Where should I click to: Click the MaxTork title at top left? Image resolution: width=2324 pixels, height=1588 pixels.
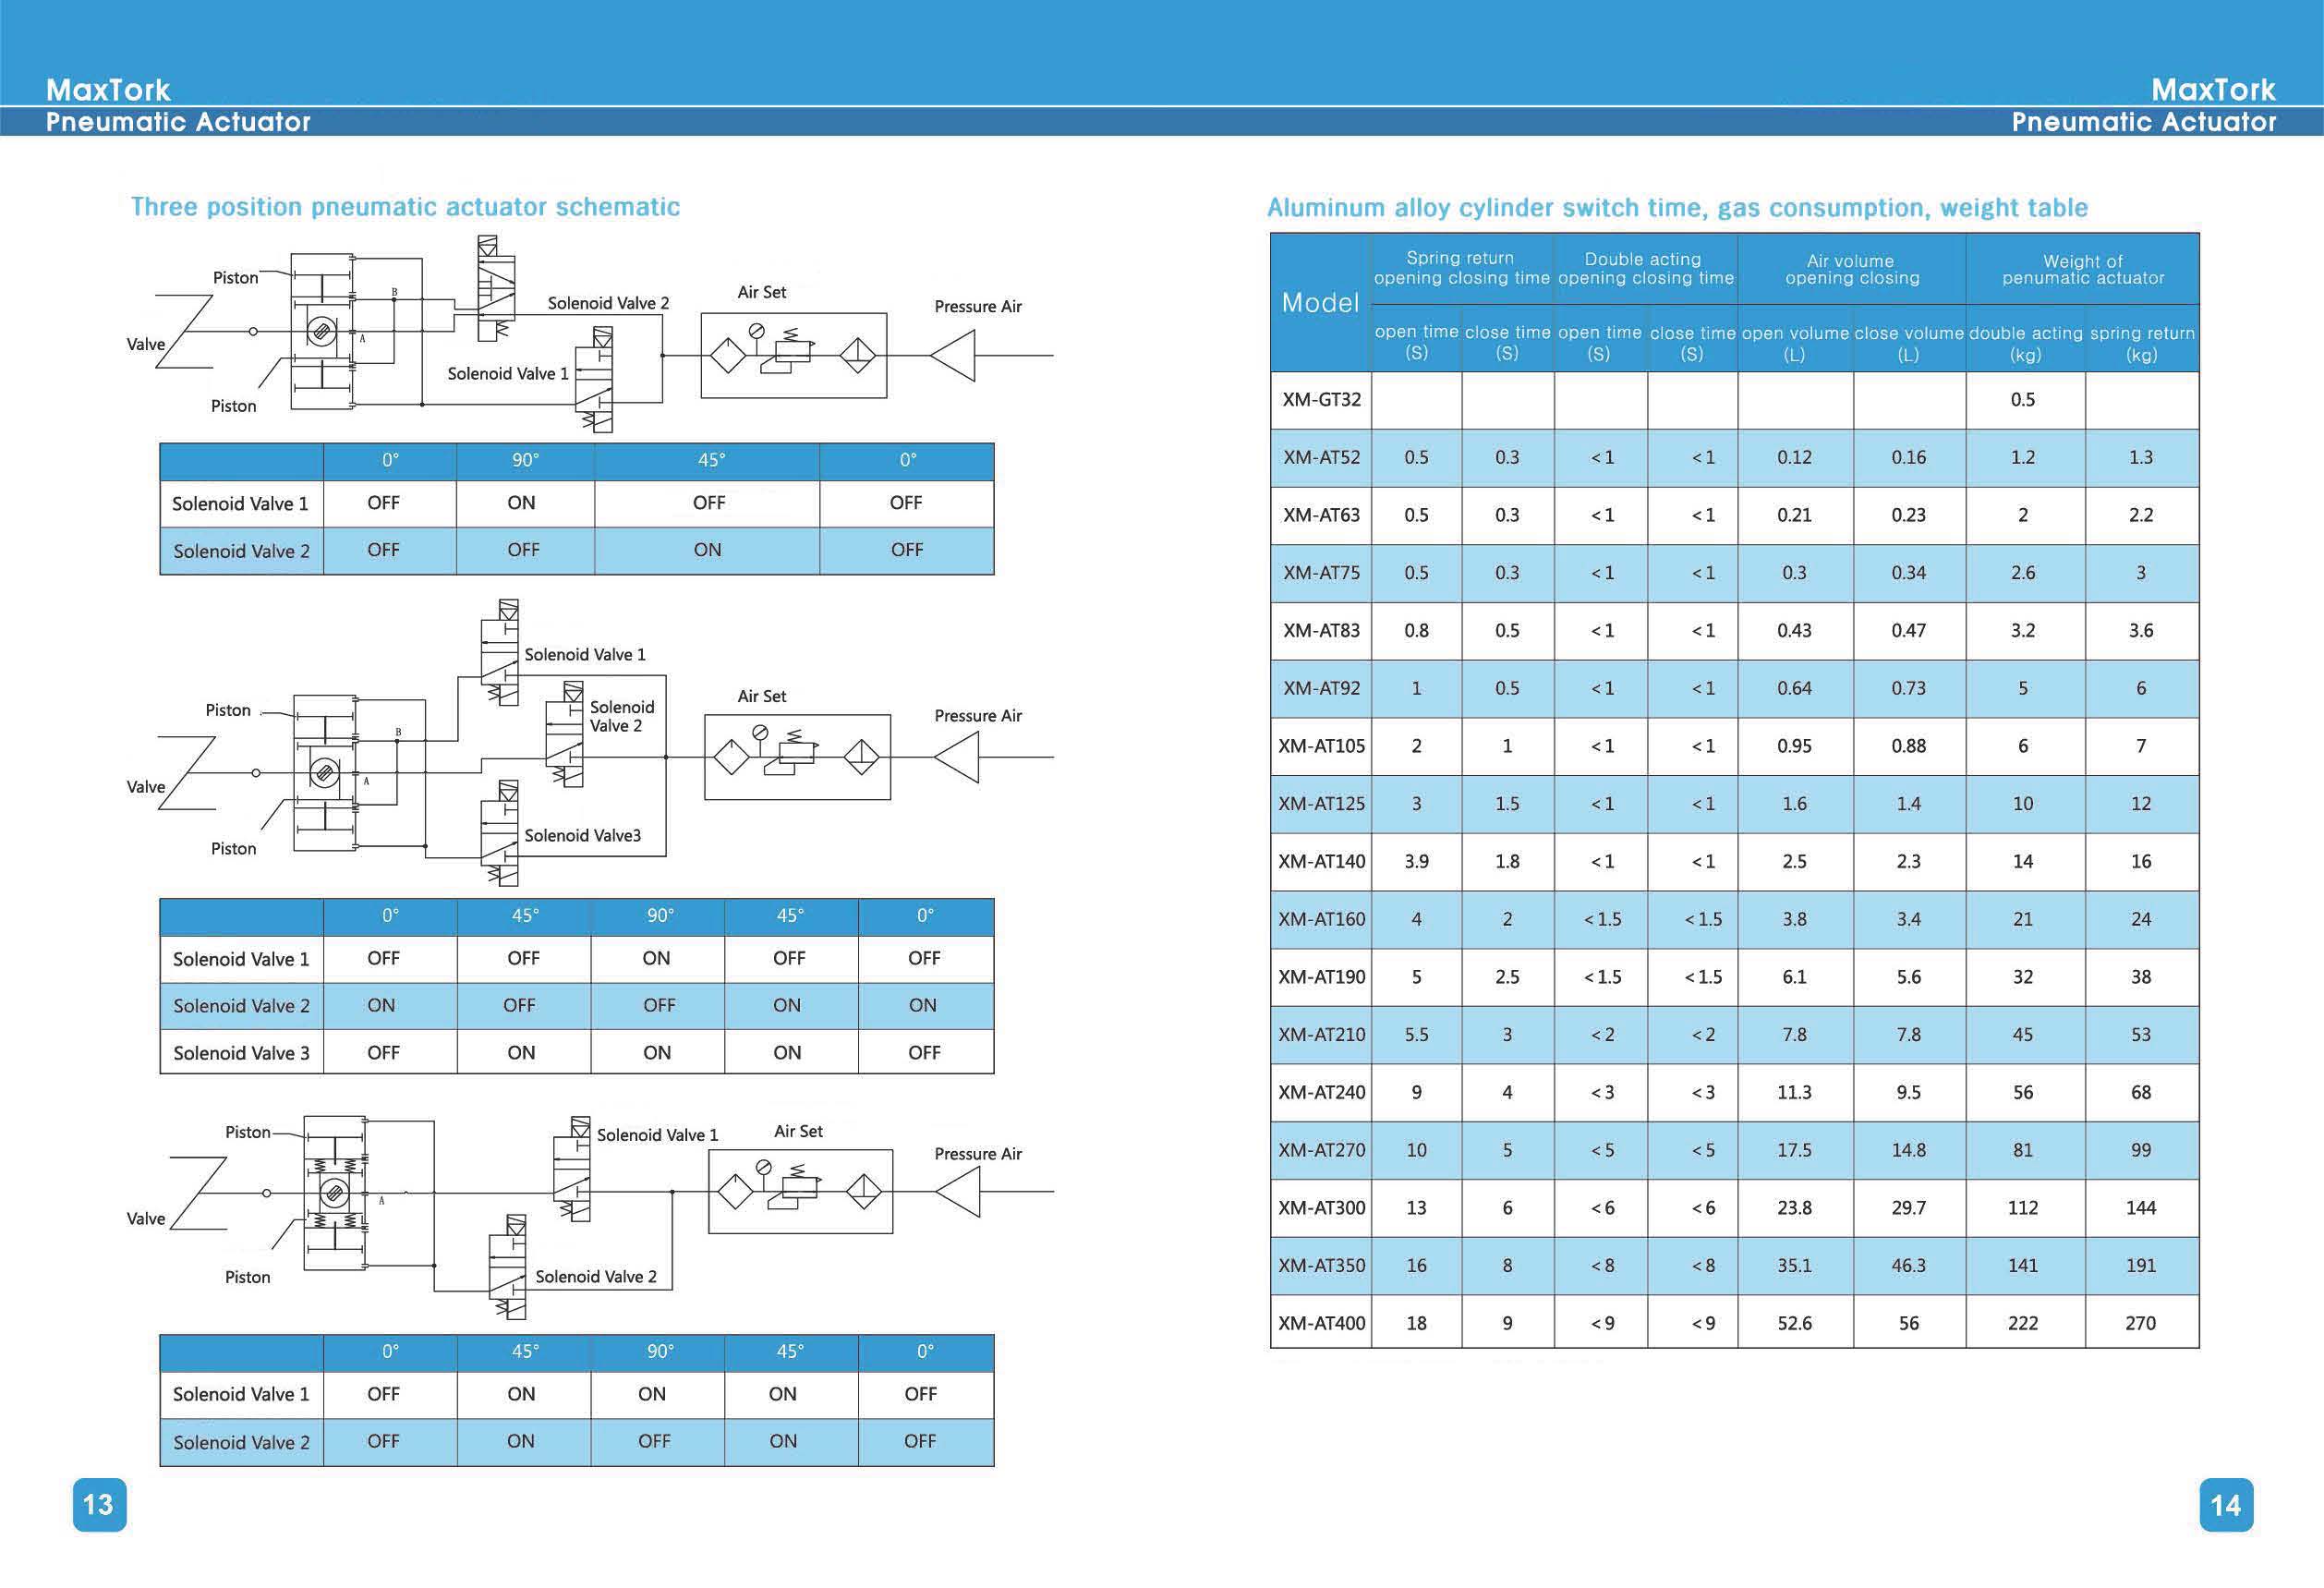[108, 89]
